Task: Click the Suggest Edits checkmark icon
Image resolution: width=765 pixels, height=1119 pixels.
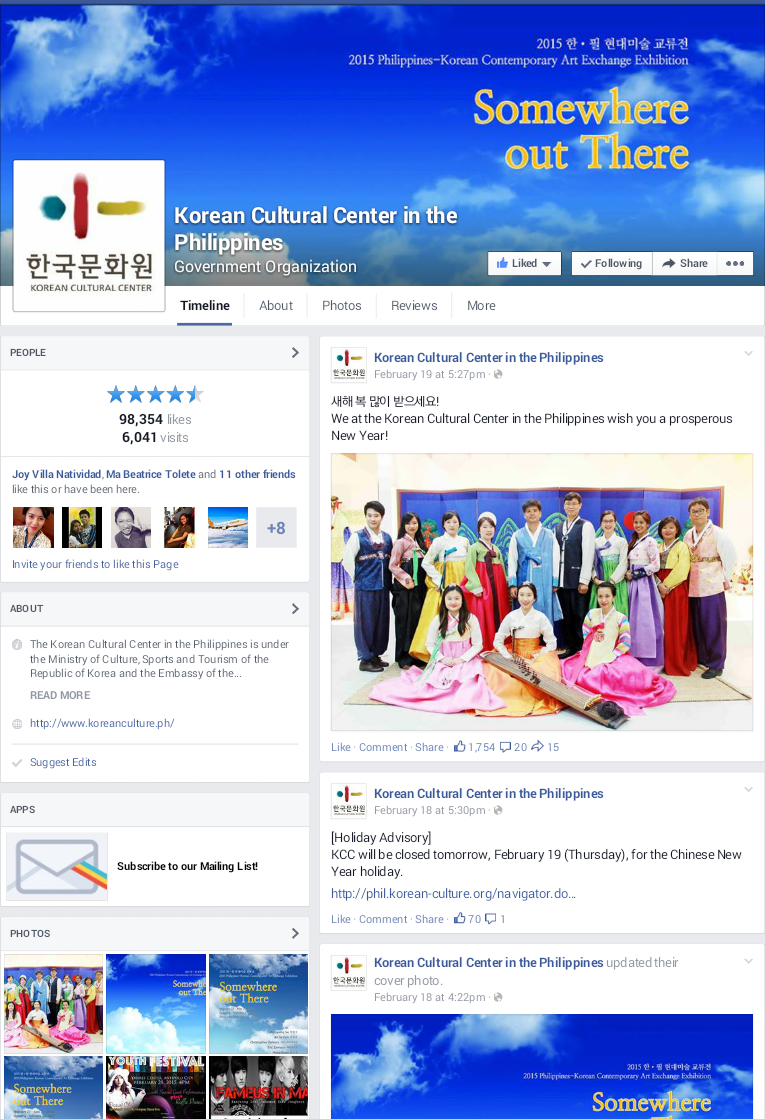Action: tap(17, 763)
